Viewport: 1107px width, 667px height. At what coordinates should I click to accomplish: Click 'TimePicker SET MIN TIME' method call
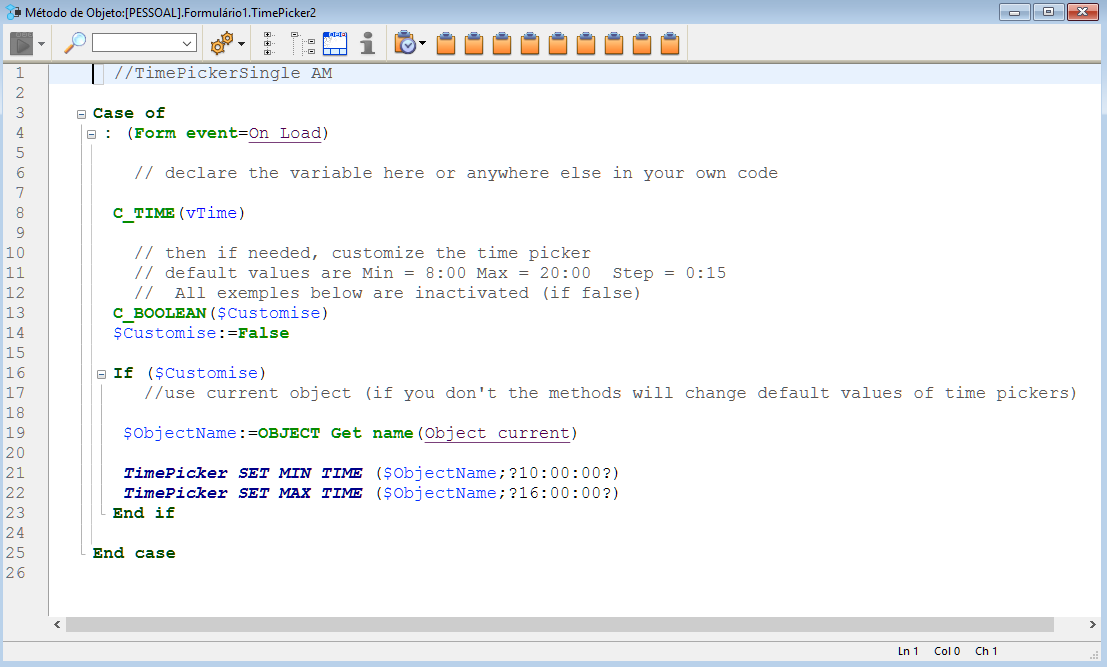[243, 473]
